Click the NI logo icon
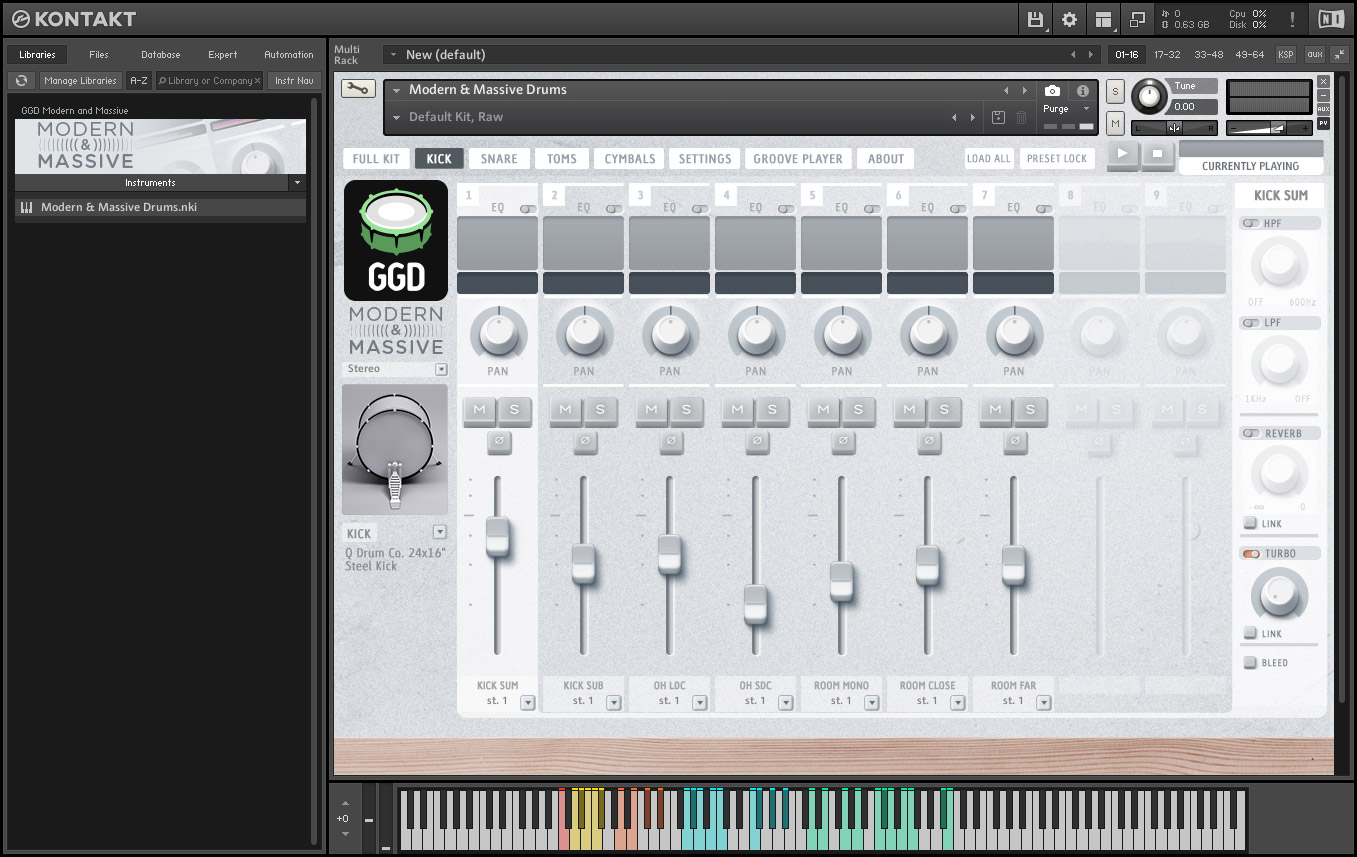Viewport: 1357px width, 857px height. coord(1331,19)
